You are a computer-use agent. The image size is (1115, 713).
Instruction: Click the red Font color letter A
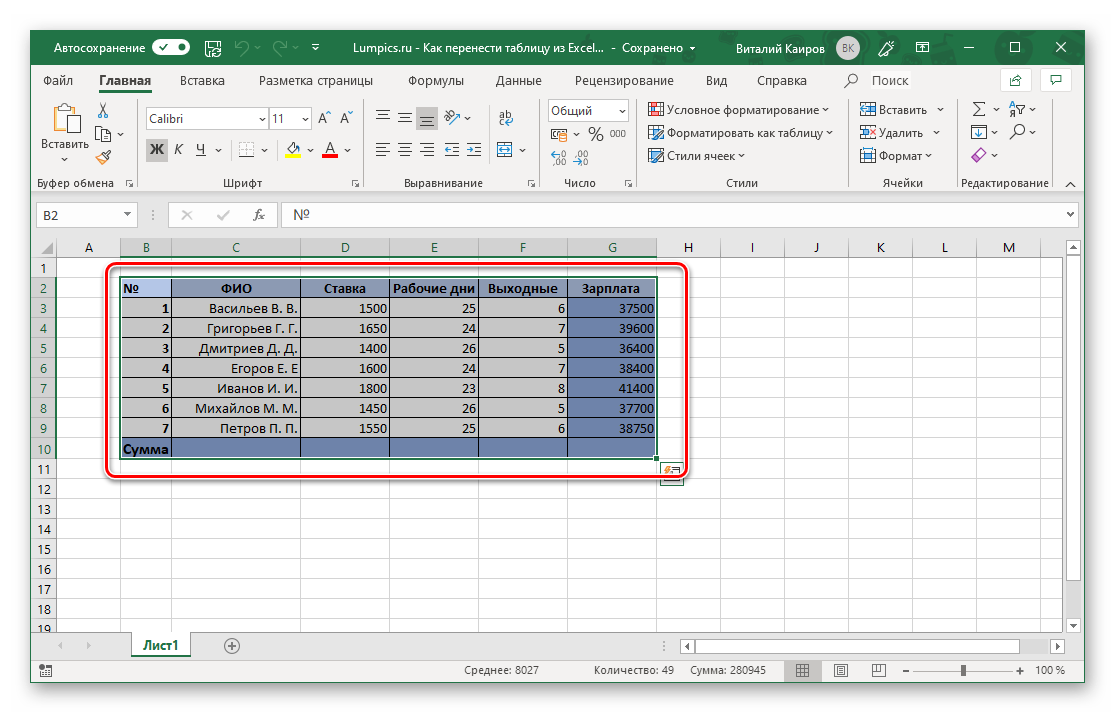pyautogui.click(x=330, y=150)
